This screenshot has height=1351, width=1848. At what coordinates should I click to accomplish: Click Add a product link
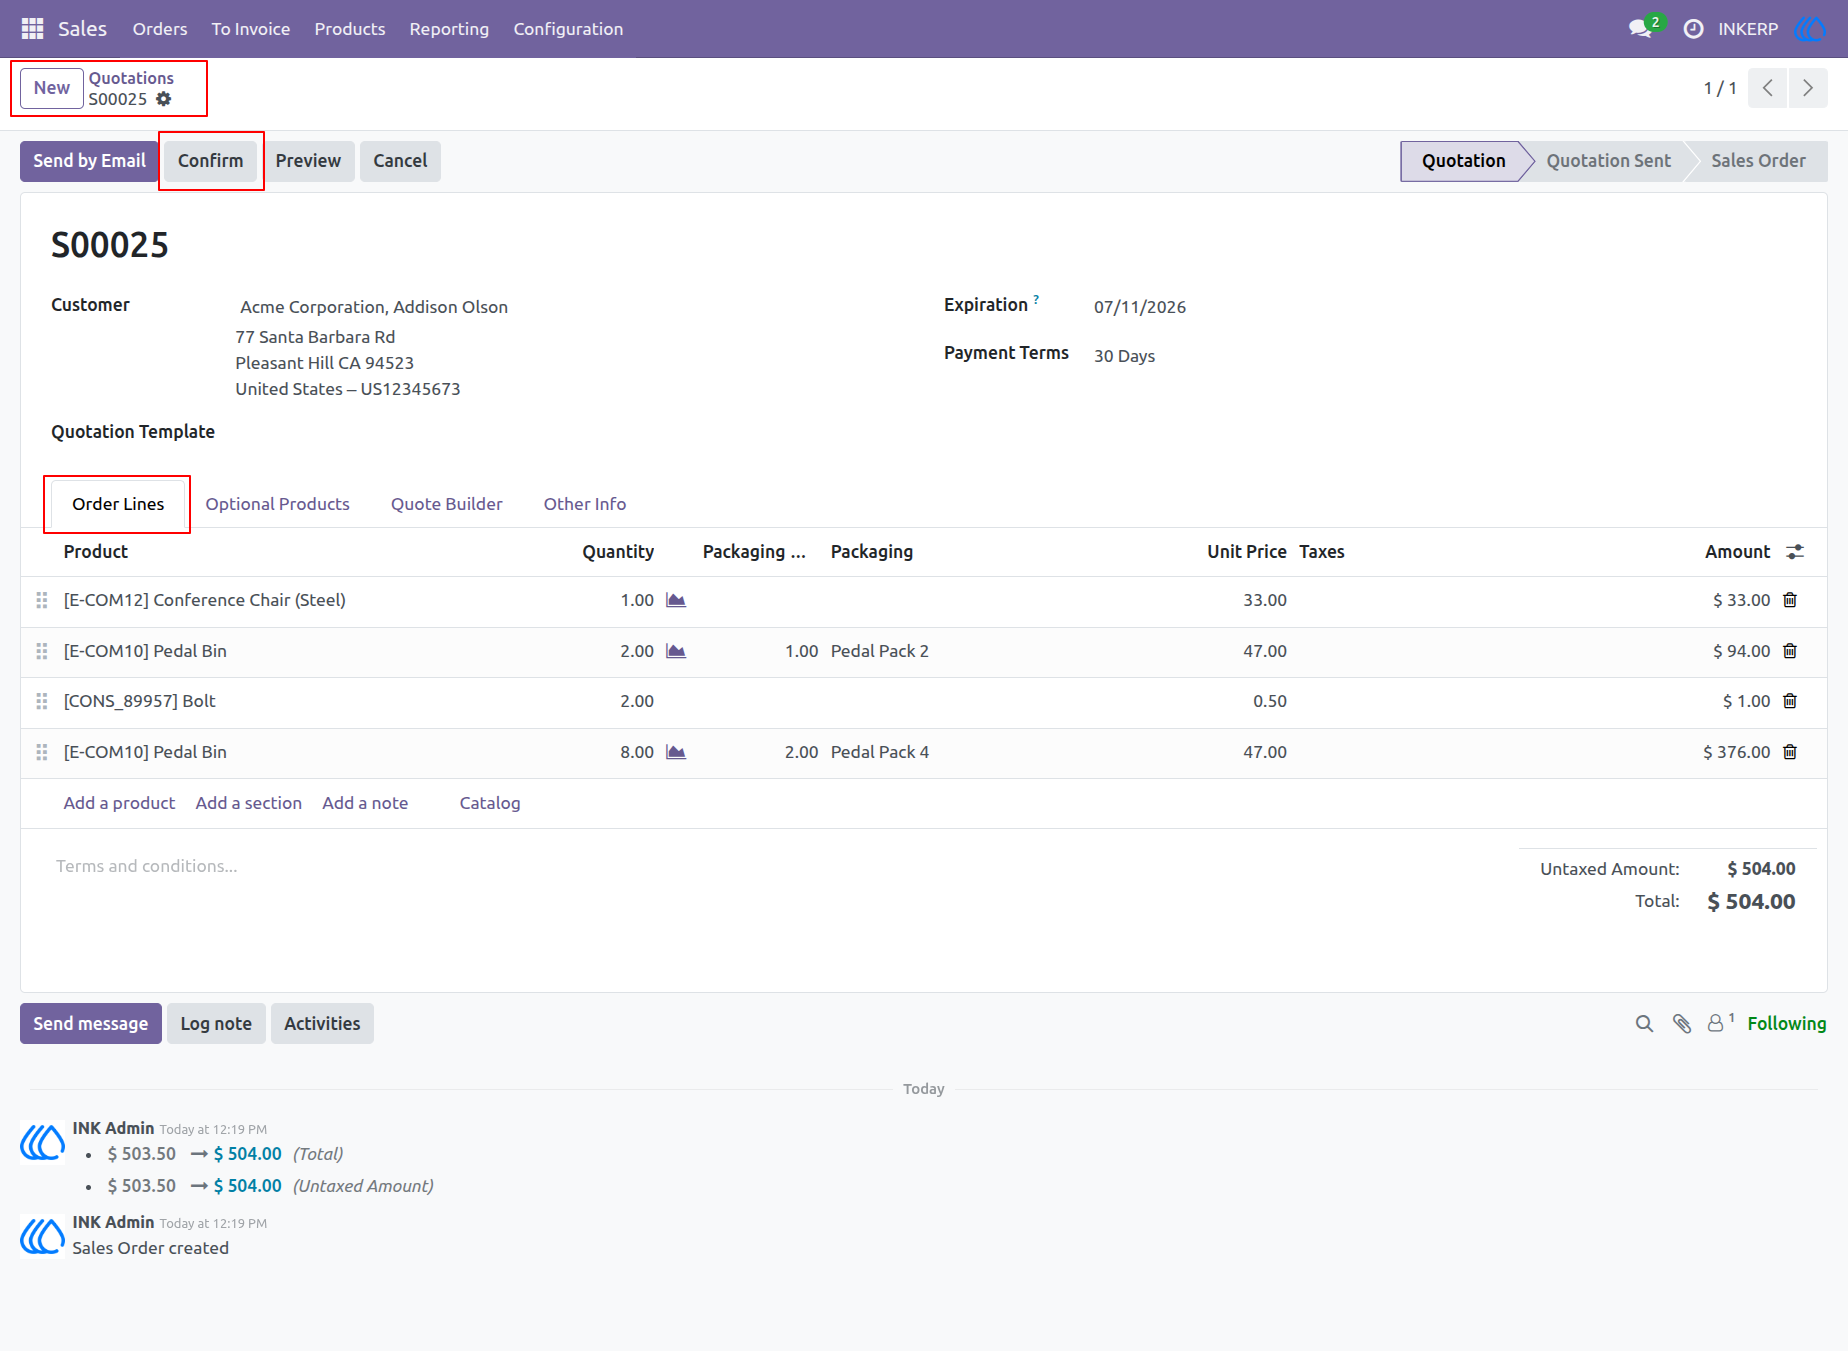[x=119, y=803]
